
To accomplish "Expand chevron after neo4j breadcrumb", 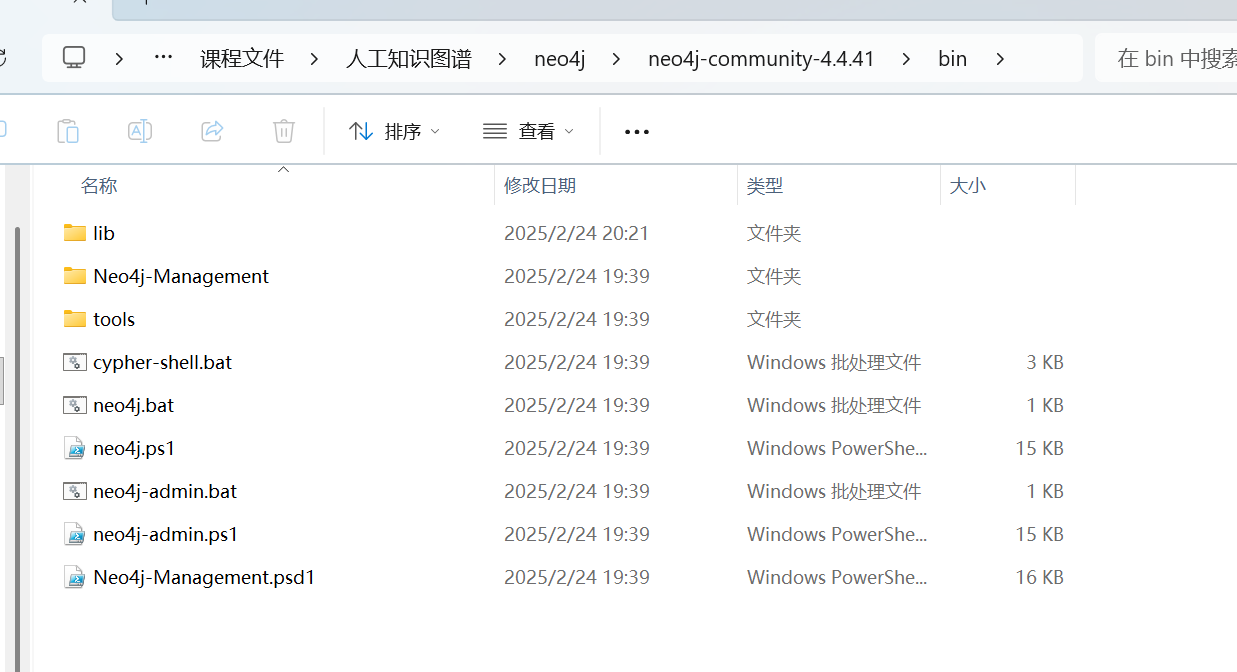I will (x=616, y=59).
